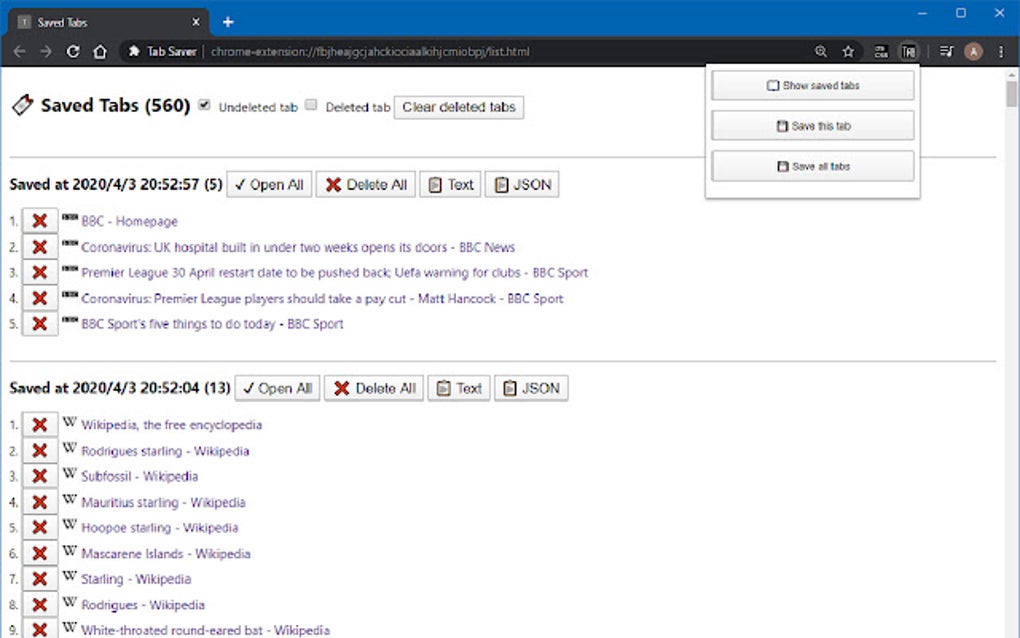
Task: Click the 'Save all tabs' button
Action: click(x=812, y=166)
